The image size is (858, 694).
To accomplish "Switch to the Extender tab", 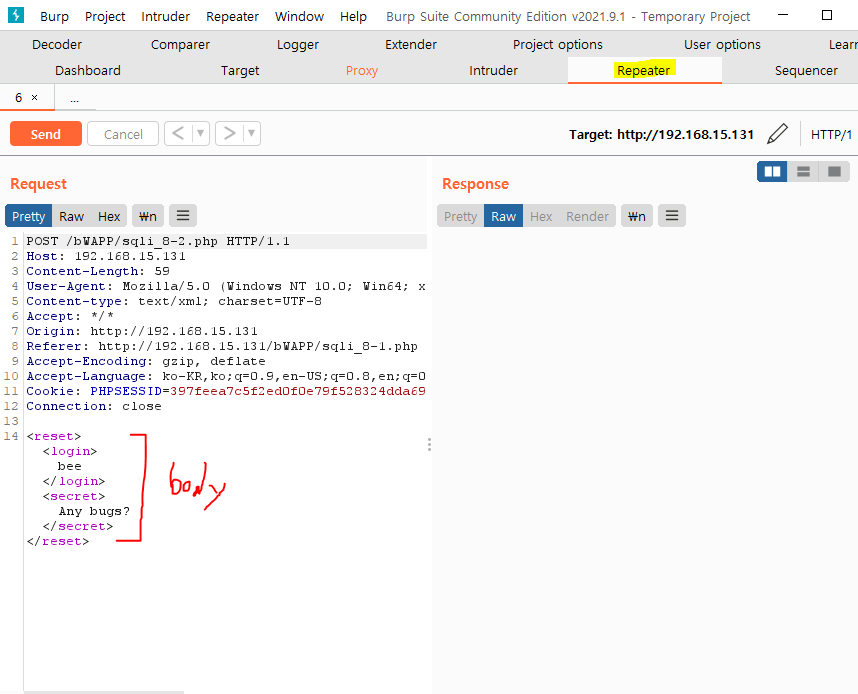I will 411,44.
